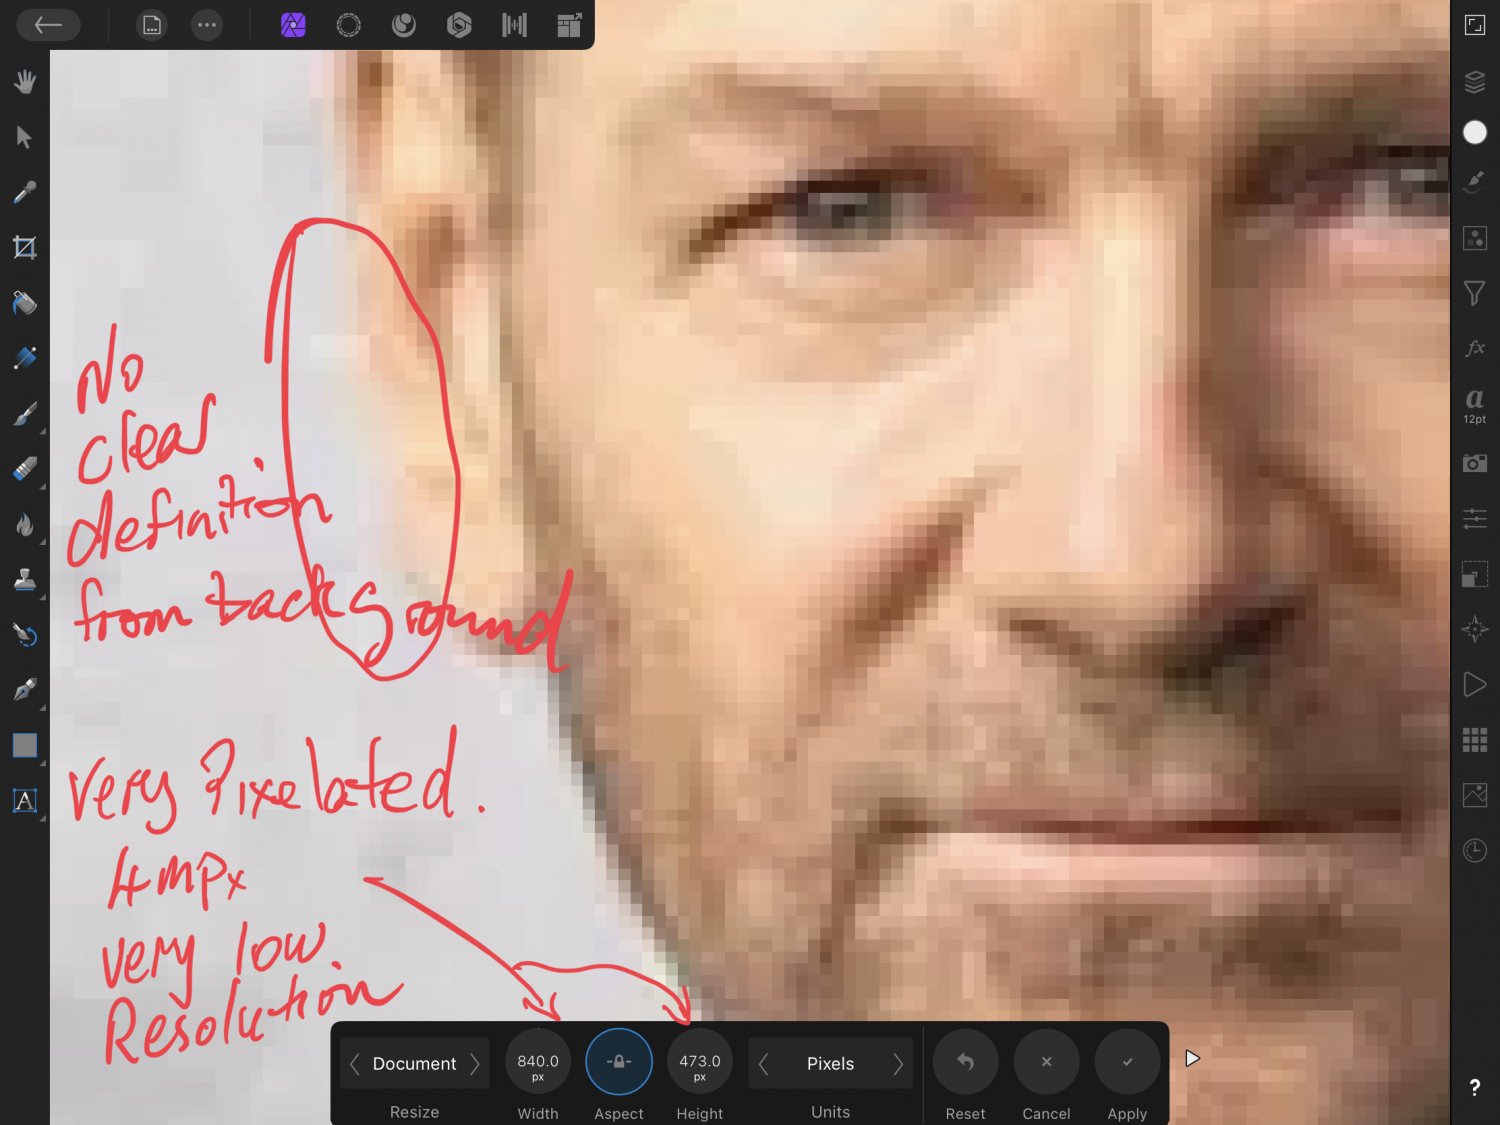Open the fx layer effects panel
This screenshot has height=1125, width=1500.
1474,348
